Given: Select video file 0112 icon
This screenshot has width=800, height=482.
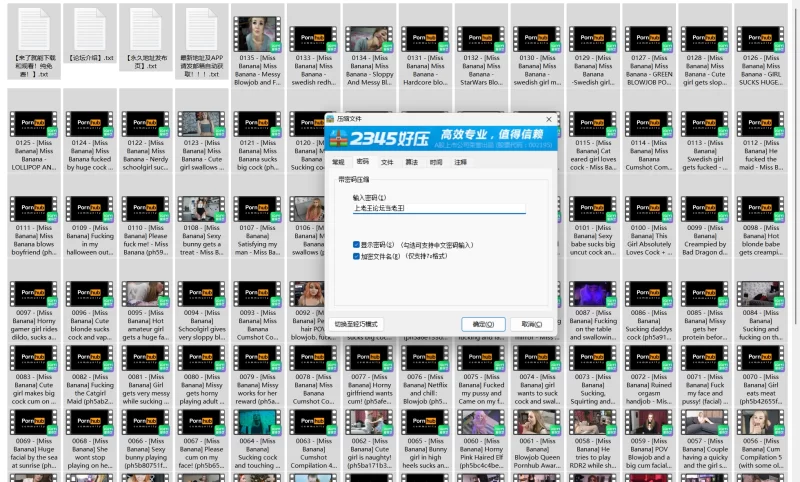Looking at the screenshot, I should click(761, 124).
